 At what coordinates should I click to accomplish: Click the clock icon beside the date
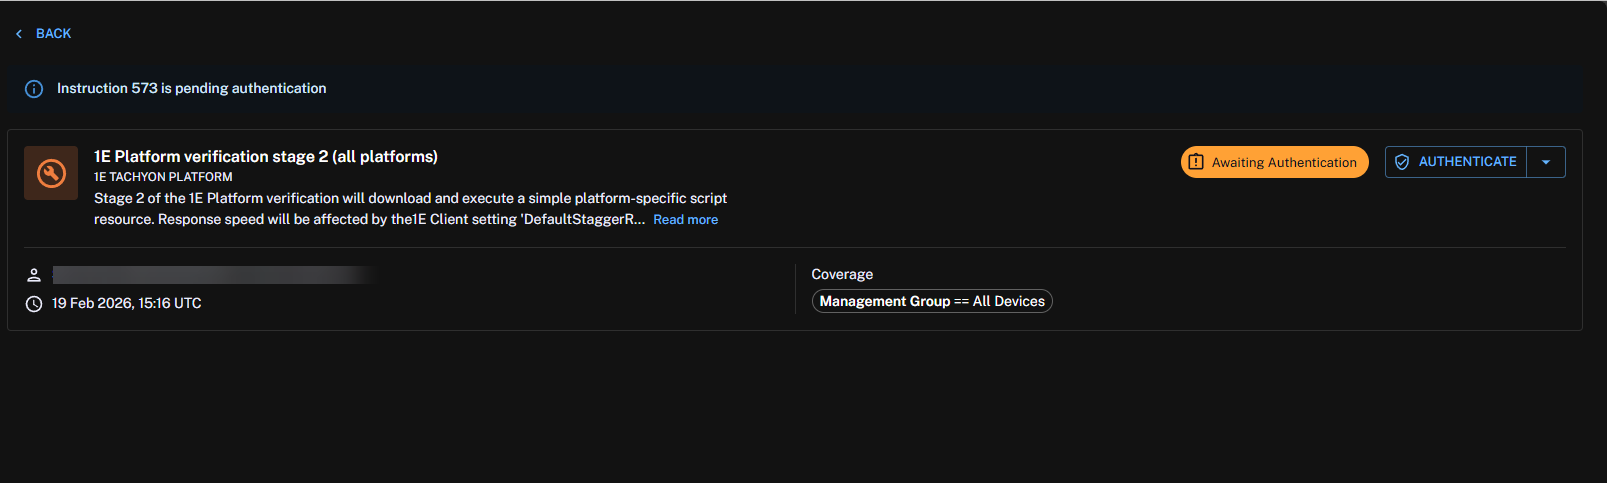[34, 304]
